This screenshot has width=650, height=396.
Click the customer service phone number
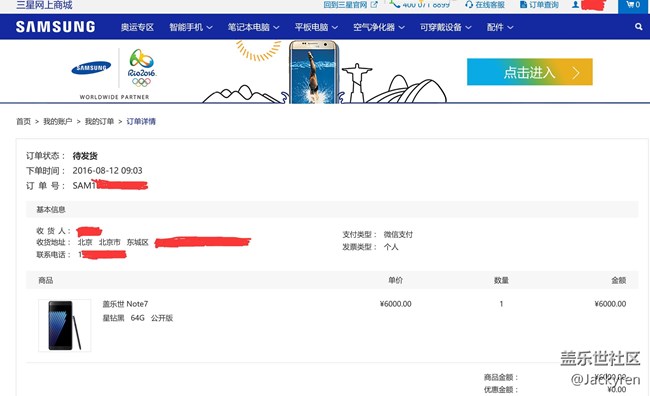[426, 5]
